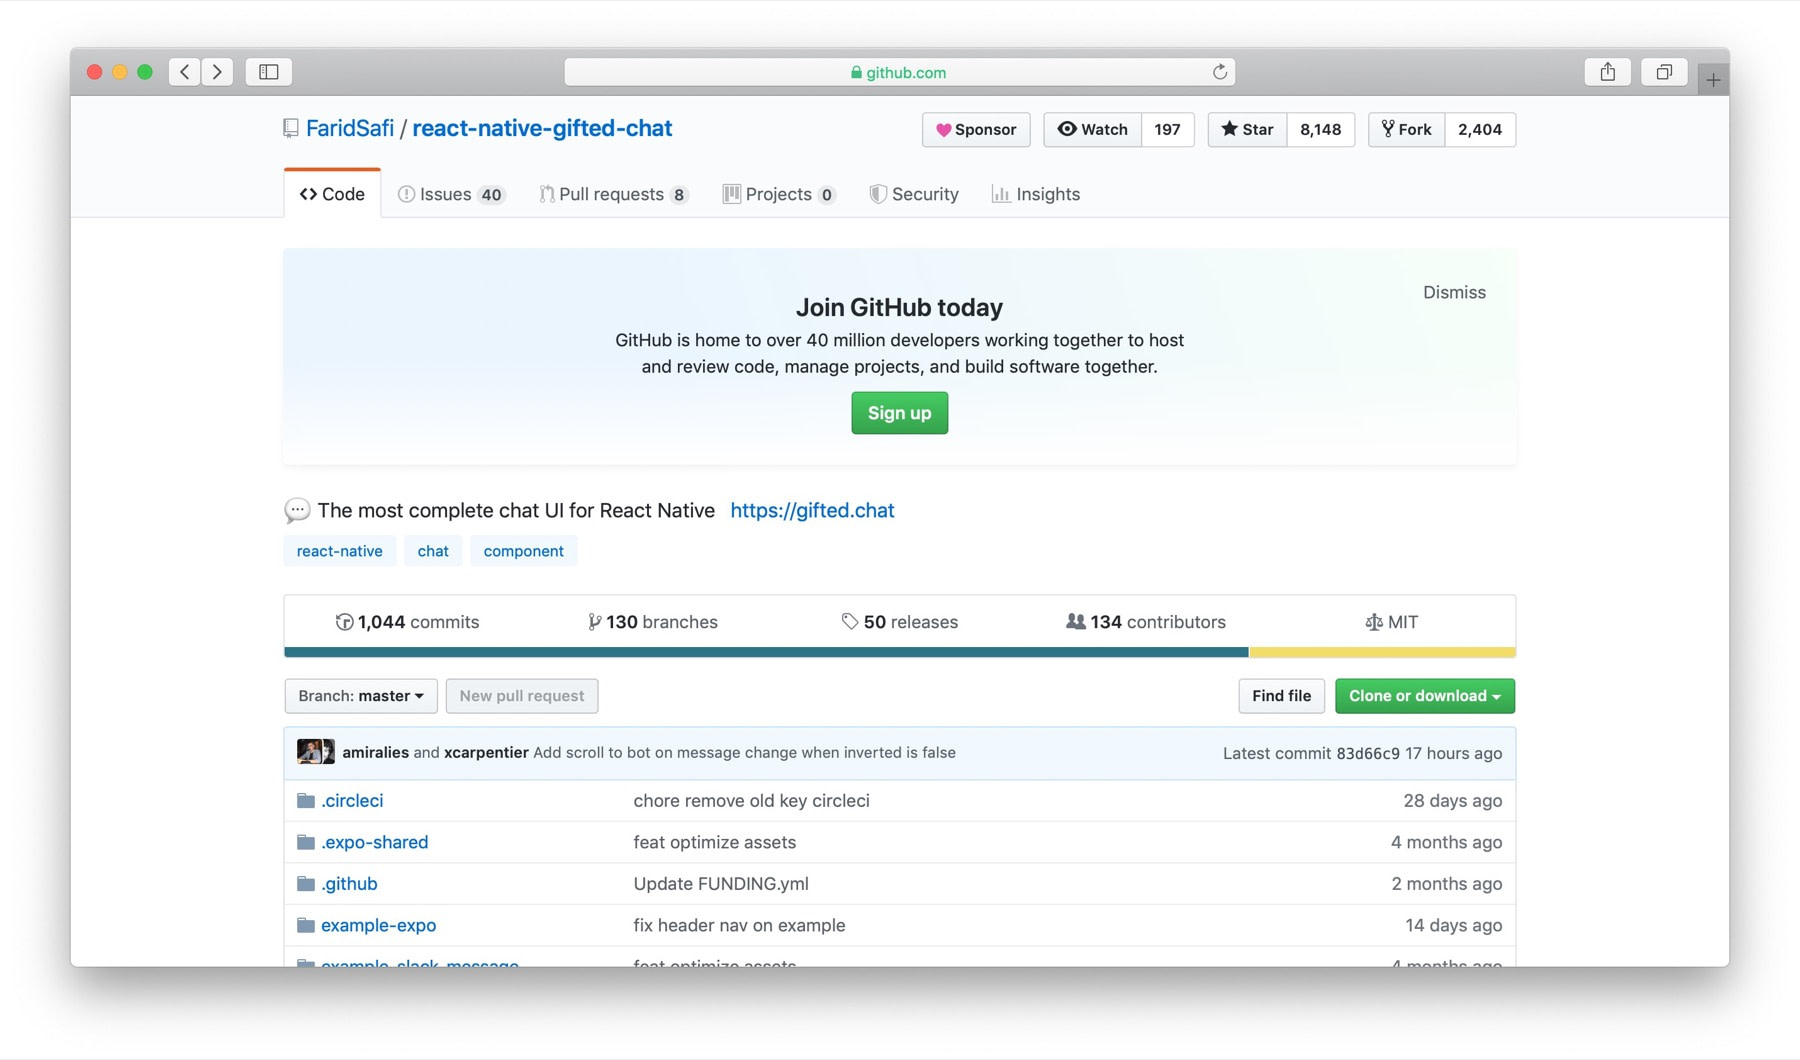Click the repository book icon
This screenshot has width=1800, height=1060.
pyautogui.click(x=291, y=128)
